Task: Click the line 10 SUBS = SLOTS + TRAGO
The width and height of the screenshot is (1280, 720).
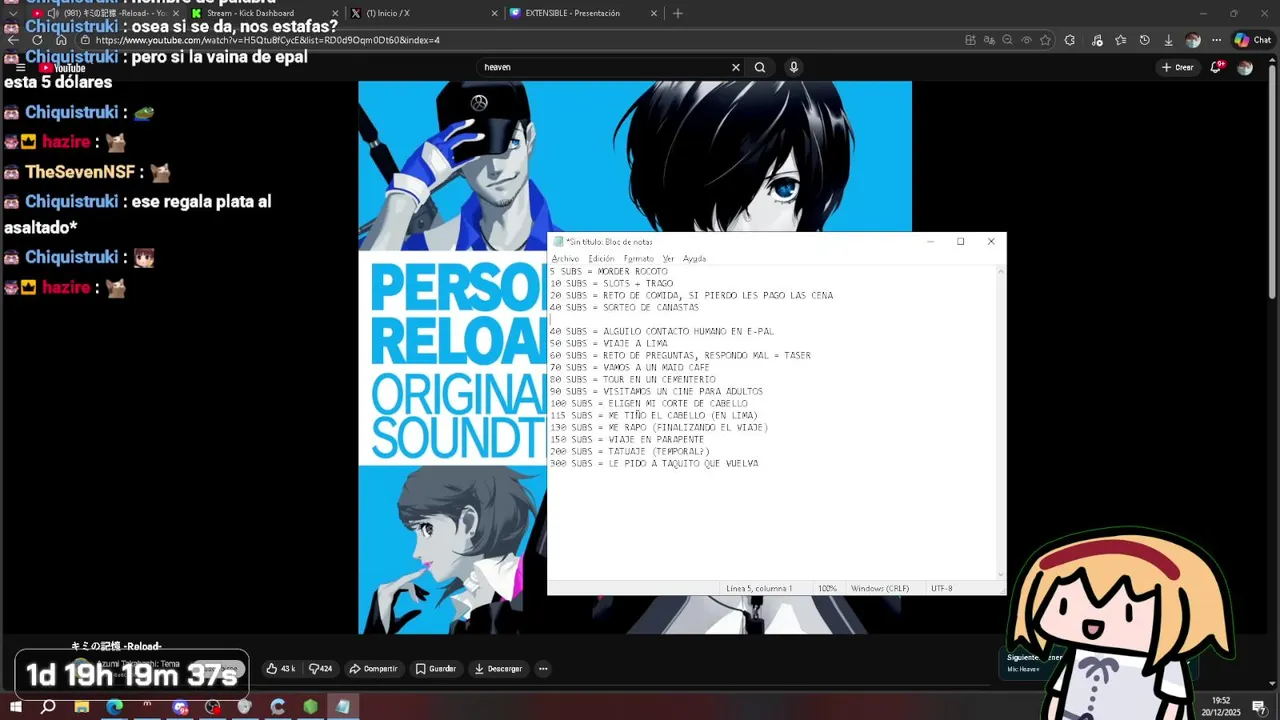Action: (x=612, y=283)
